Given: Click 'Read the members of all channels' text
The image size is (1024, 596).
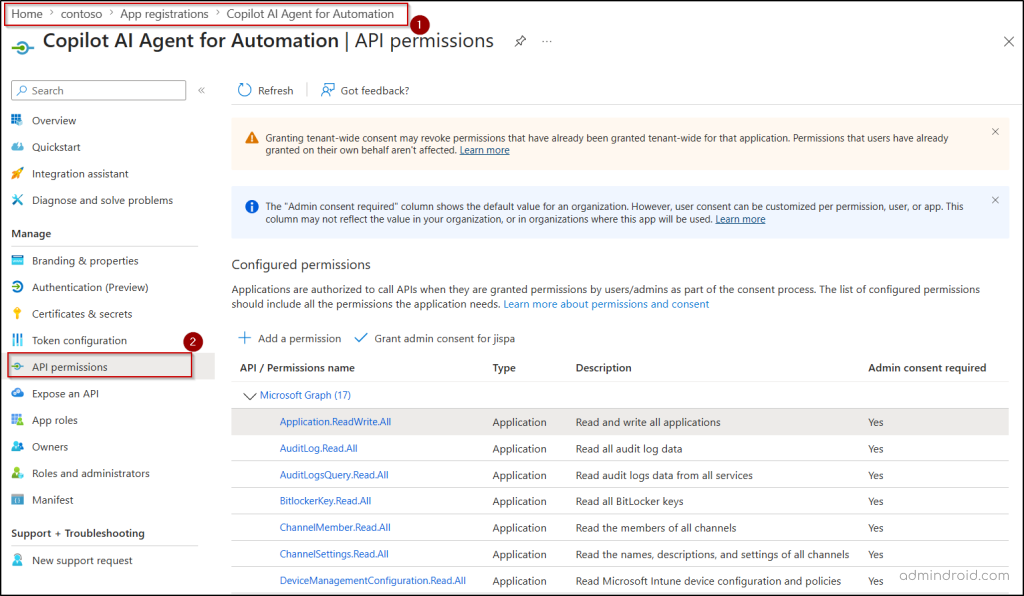Looking at the screenshot, I should point(656,528).
